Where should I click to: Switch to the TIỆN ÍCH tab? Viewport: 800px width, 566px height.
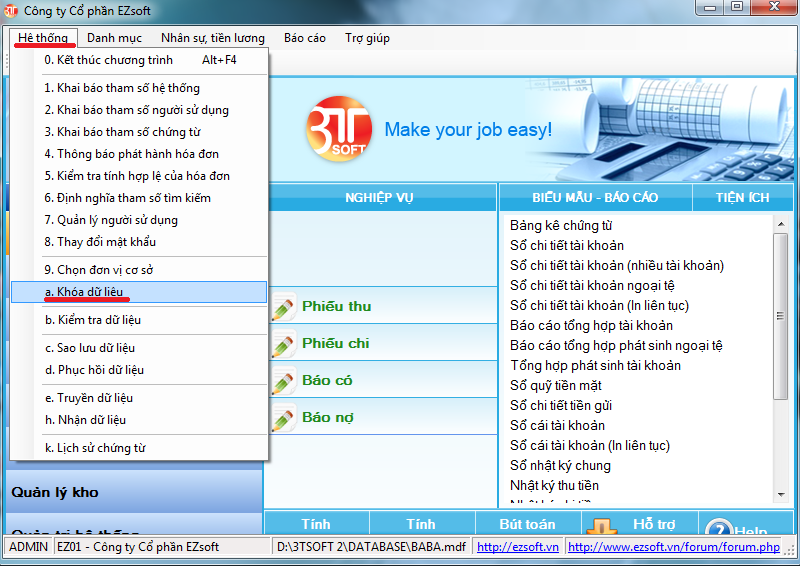(x=742, y=198)
